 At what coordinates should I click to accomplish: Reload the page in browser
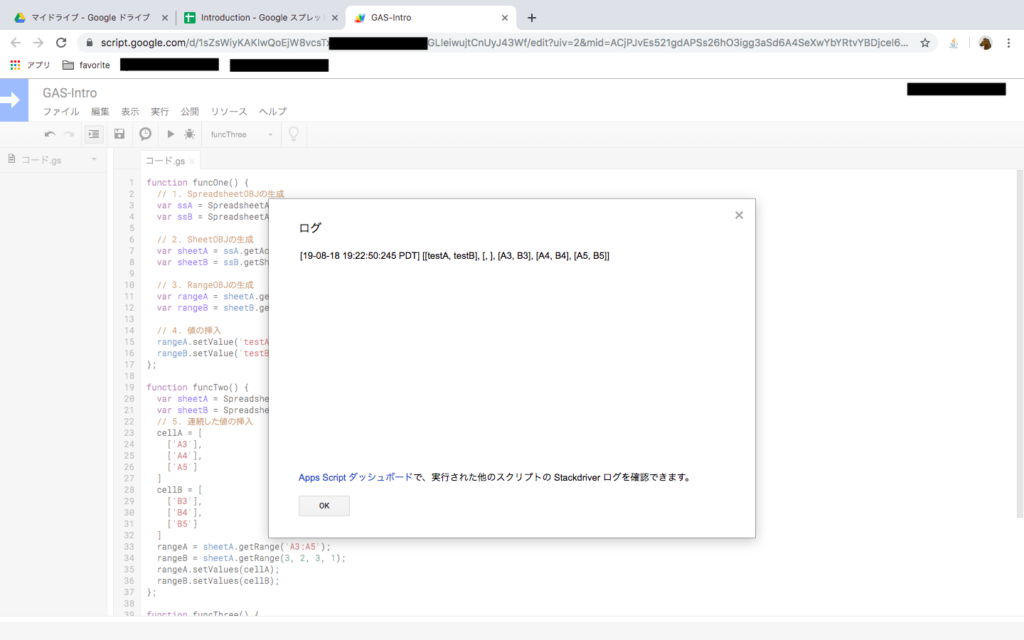(x=61, y=43)
